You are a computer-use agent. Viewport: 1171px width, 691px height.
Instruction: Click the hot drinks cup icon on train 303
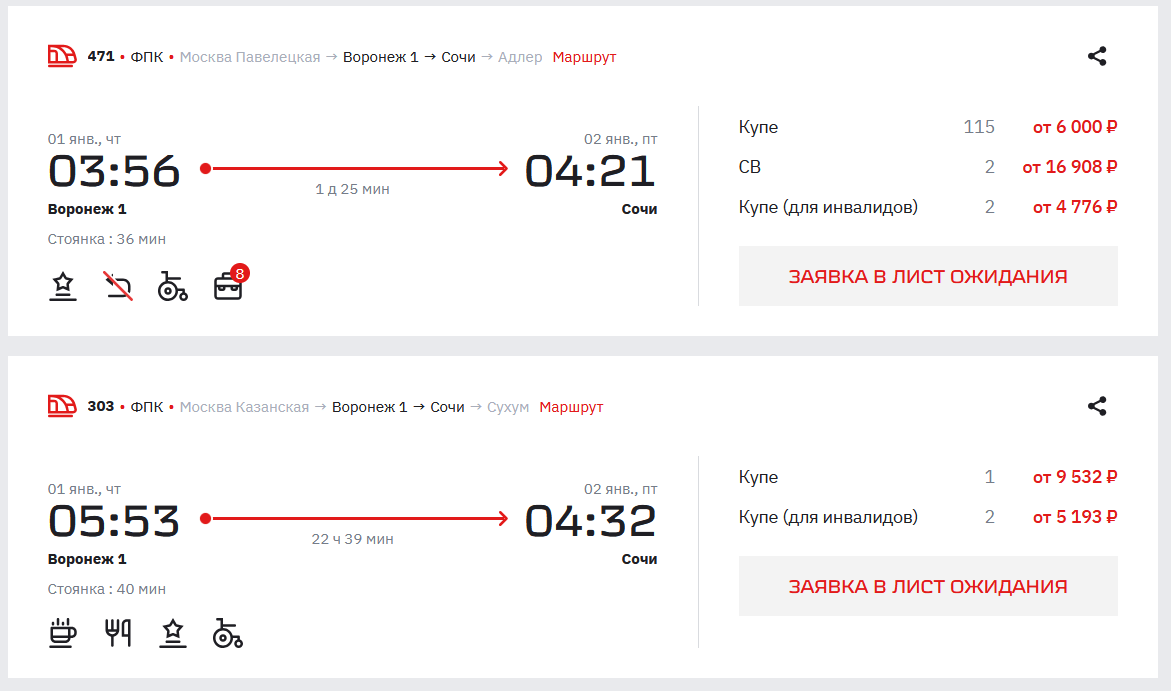tap(63, 633)
